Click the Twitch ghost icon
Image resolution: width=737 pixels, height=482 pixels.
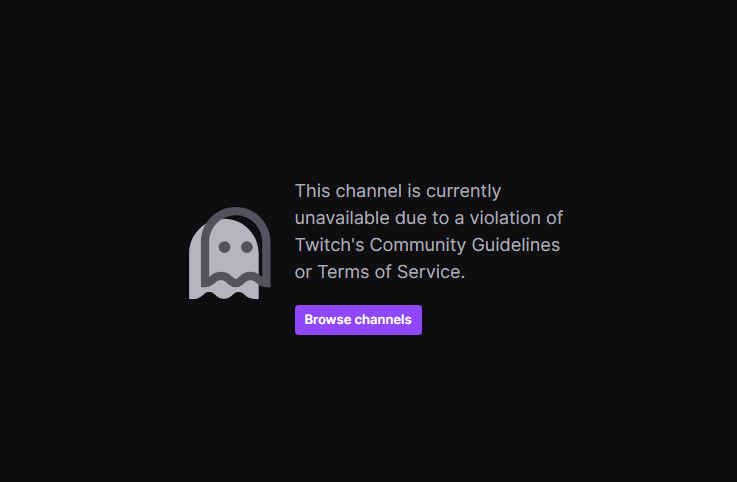pos(229,253)
